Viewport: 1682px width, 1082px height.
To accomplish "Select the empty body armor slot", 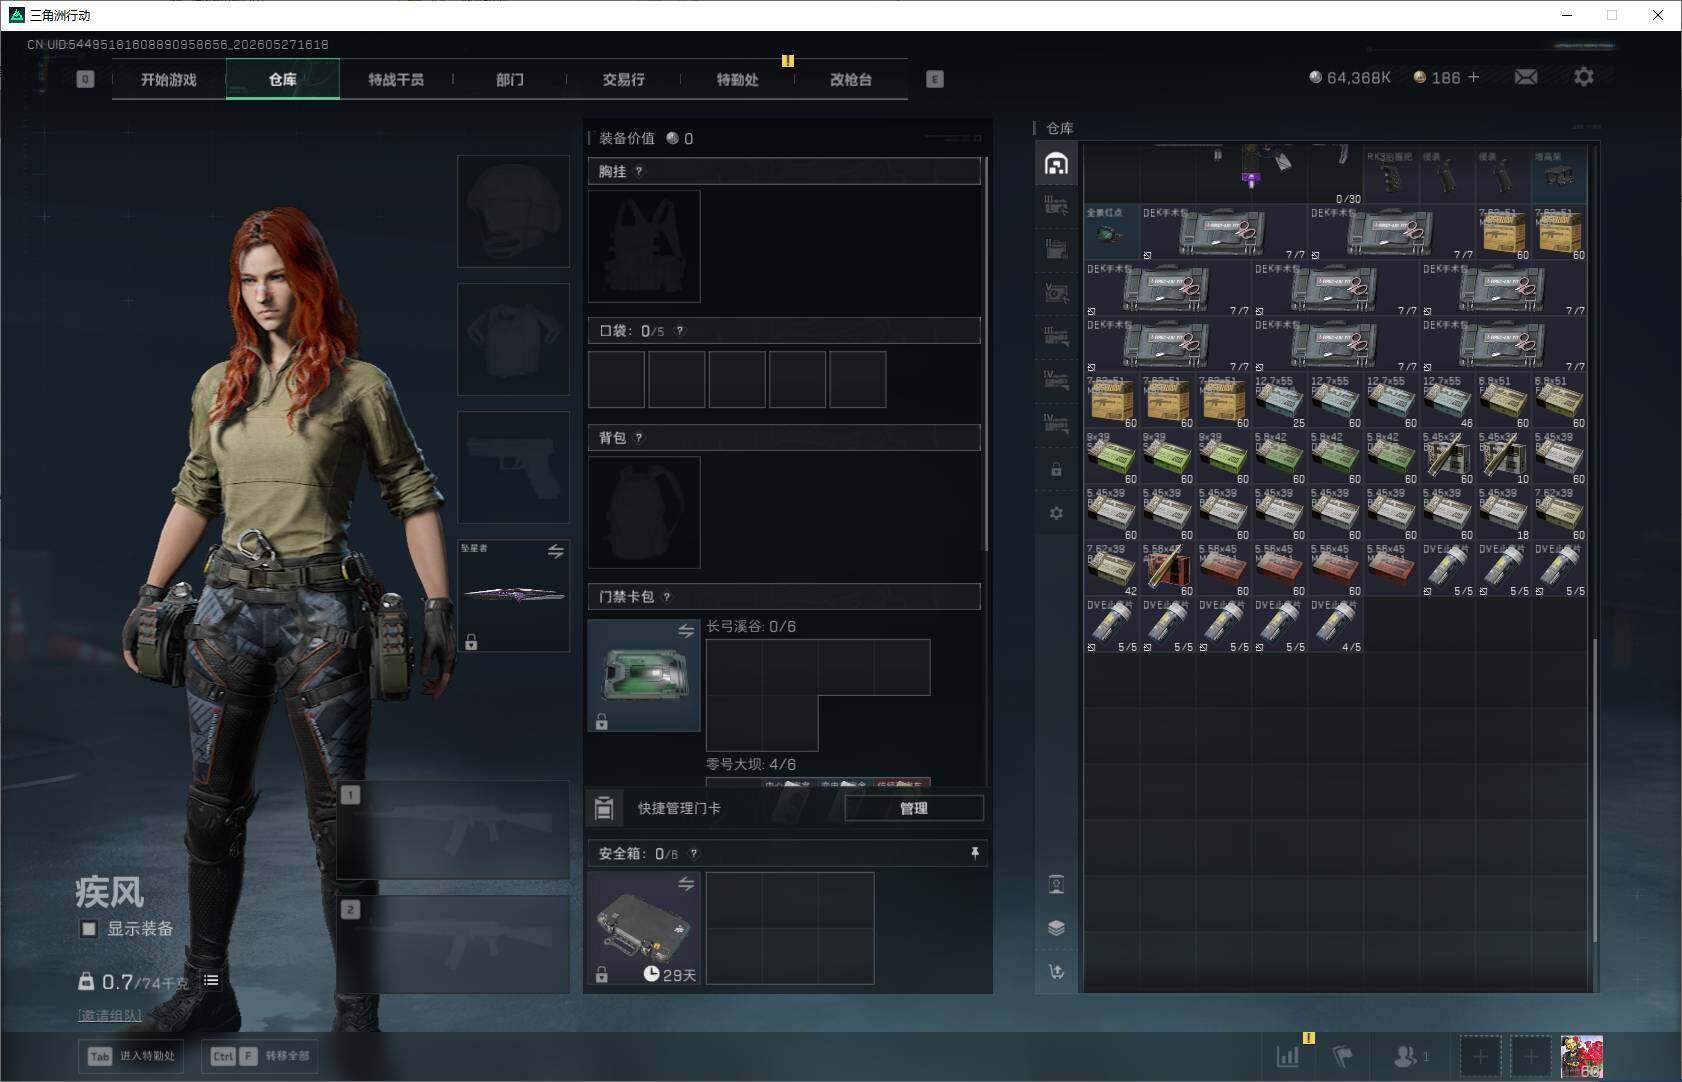I will (x=513, y=339).
